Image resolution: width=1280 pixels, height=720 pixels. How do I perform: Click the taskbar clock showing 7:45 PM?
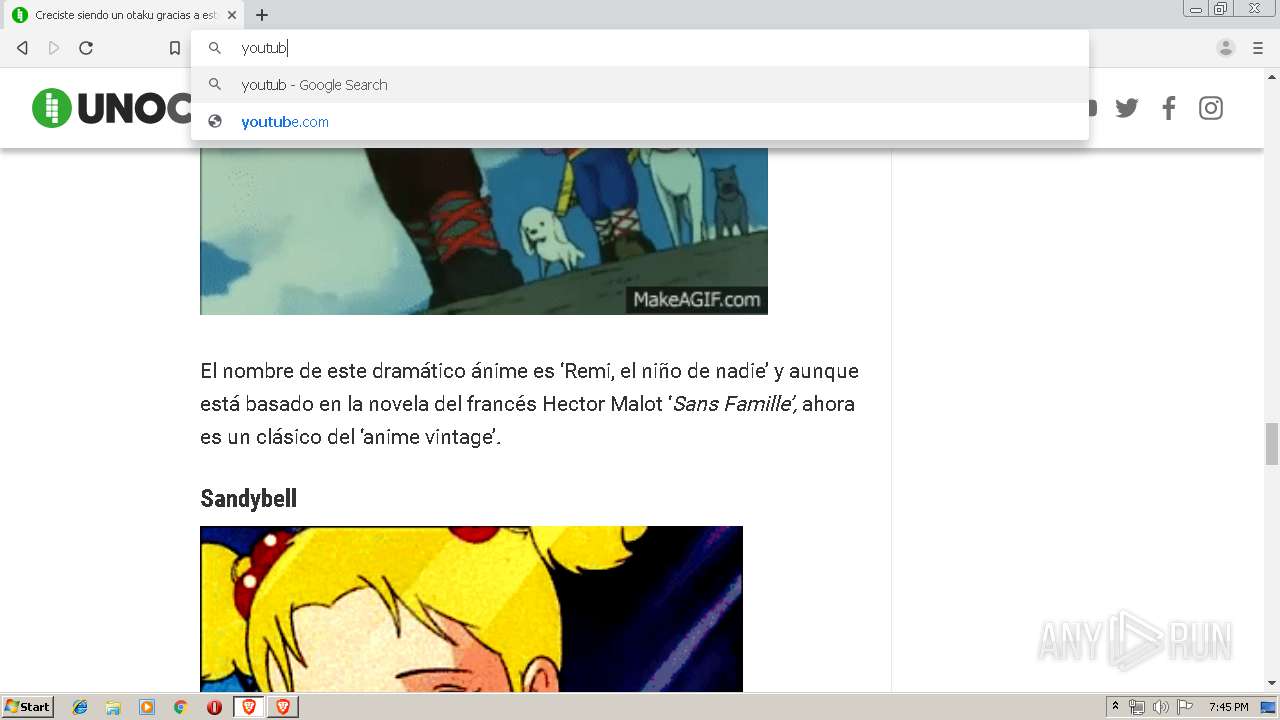1228,707
